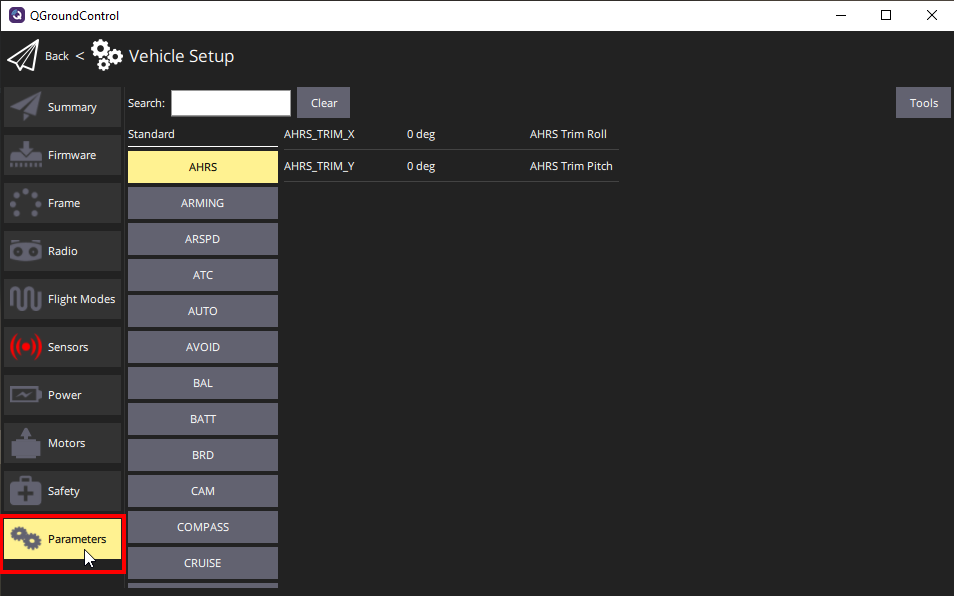This screenshot has height=596, width=954.
Task: Click inside the Search input field
Action: click(x=230, y=102)
